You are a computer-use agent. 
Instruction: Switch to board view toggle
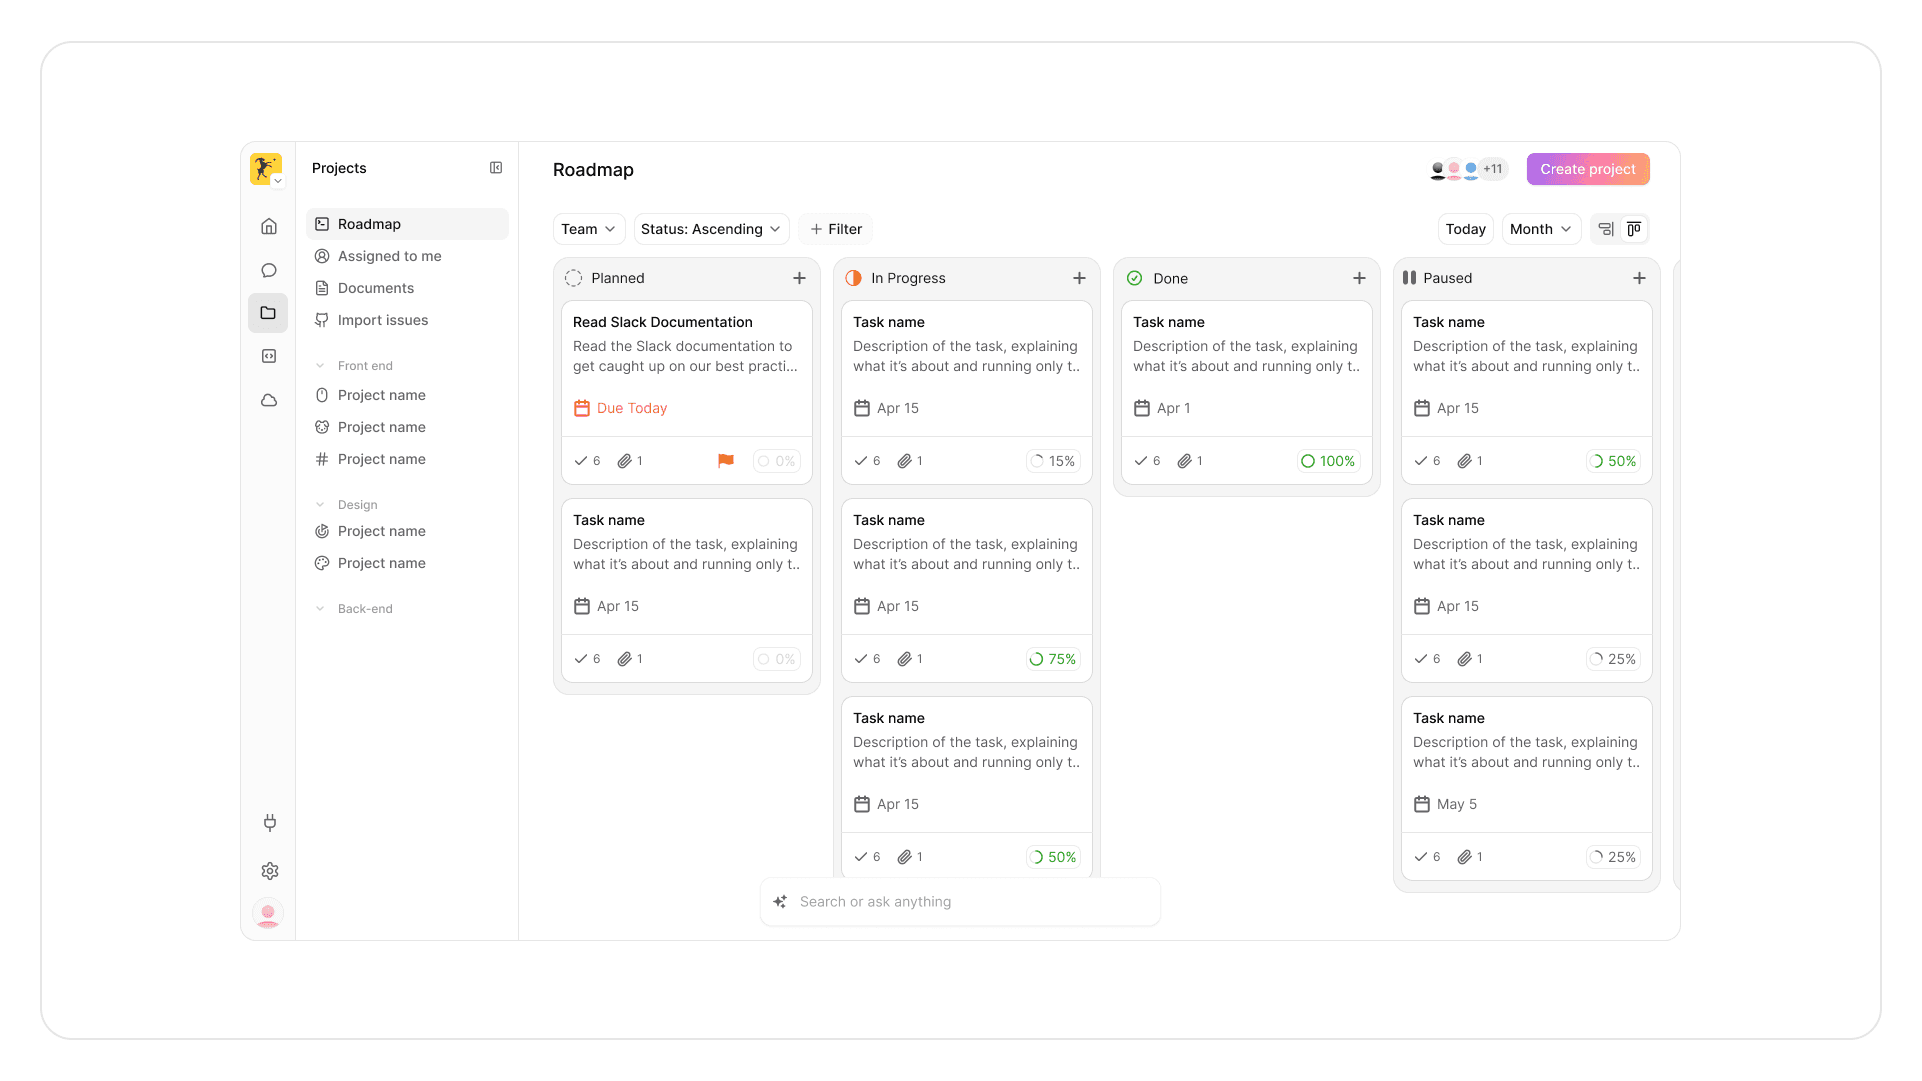(x=1634, y=229)
